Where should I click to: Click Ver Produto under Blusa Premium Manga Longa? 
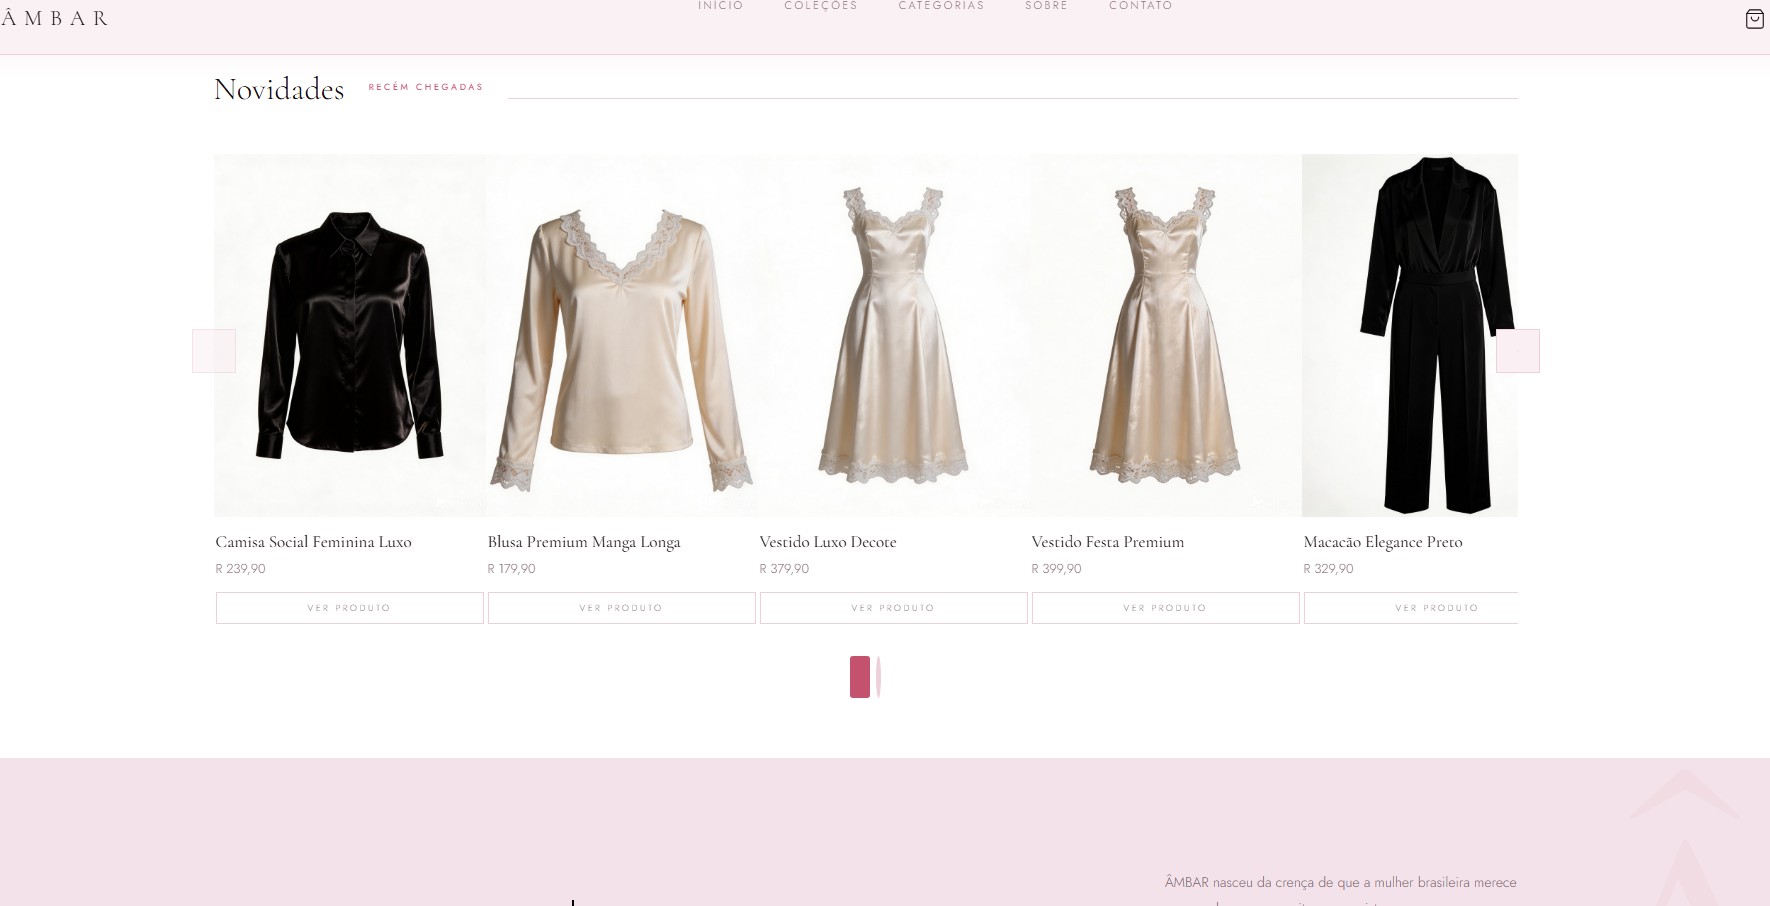pyautogui.click(x=621, y=608)
